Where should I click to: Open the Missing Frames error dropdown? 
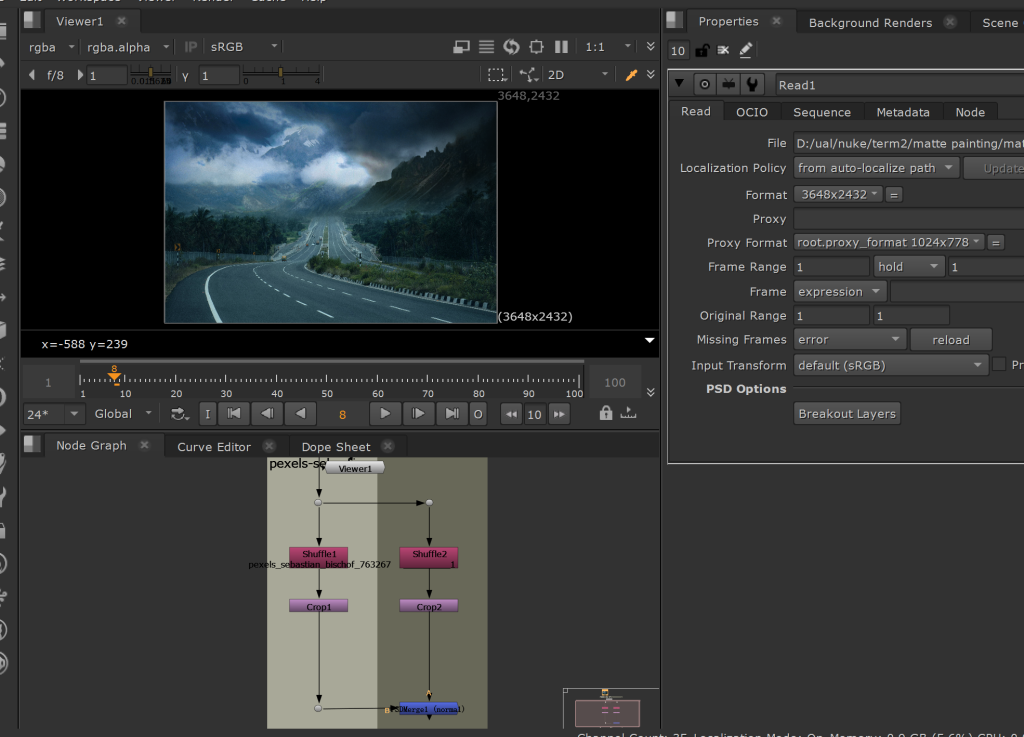click(x=849, y=340)
